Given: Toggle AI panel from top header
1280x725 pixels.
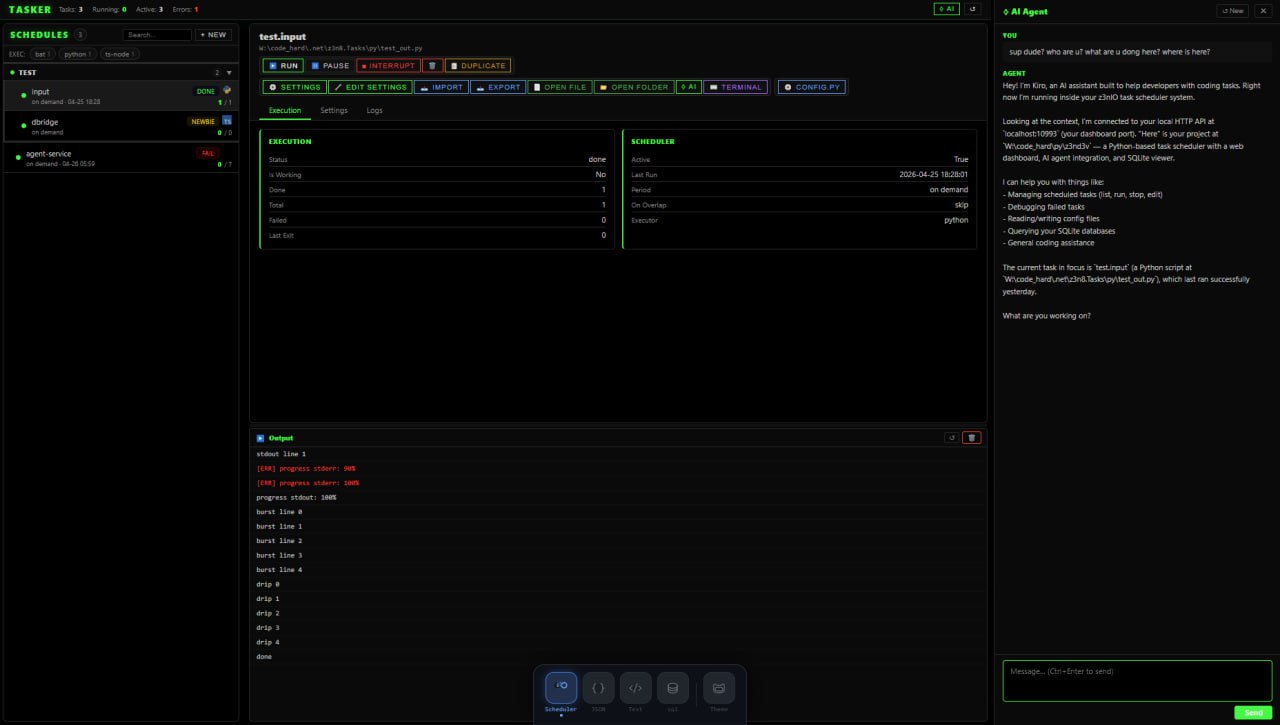Looking at the screenshot, I should pyautogui.click(x=946, y=9).
